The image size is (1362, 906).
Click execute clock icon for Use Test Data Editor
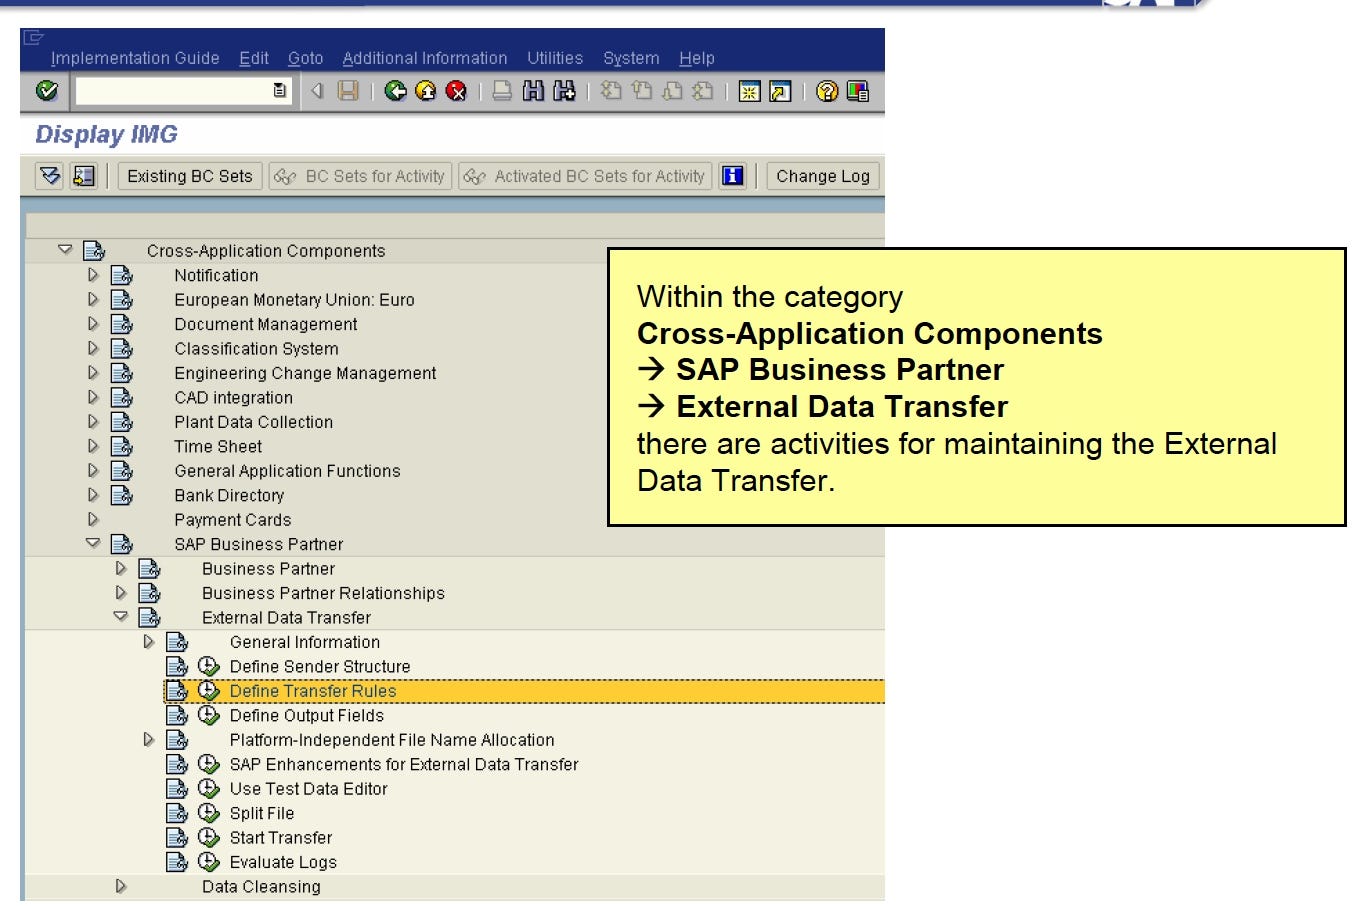tap(208, 789)
